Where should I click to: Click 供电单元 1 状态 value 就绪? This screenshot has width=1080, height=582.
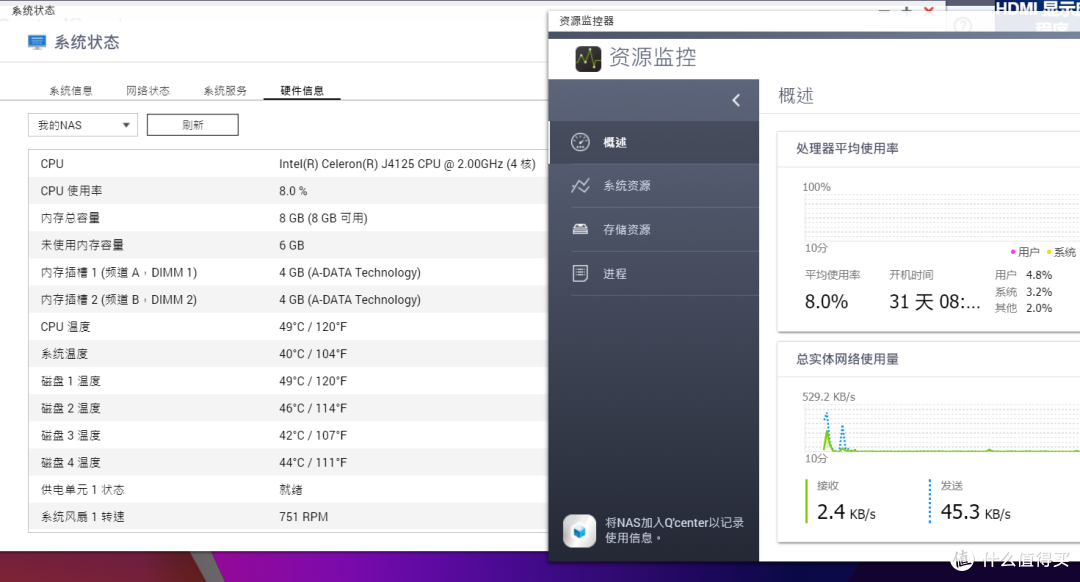[x=291, y=490]
